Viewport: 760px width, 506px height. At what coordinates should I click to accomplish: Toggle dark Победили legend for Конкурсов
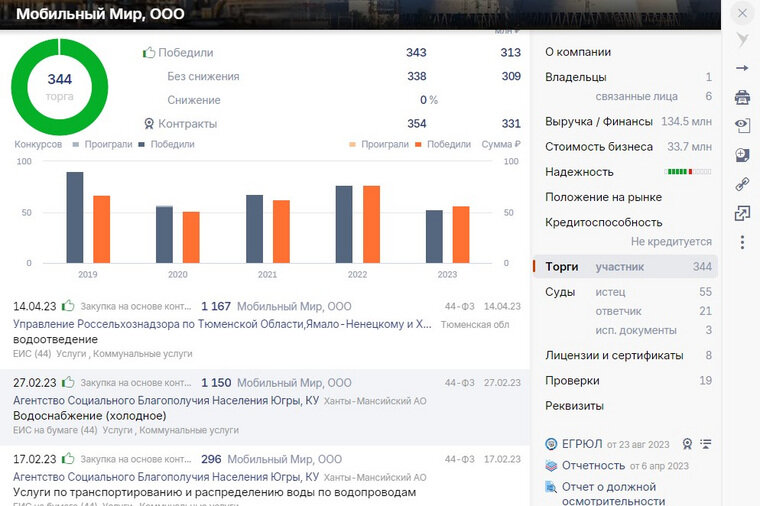tap(167, 144)
